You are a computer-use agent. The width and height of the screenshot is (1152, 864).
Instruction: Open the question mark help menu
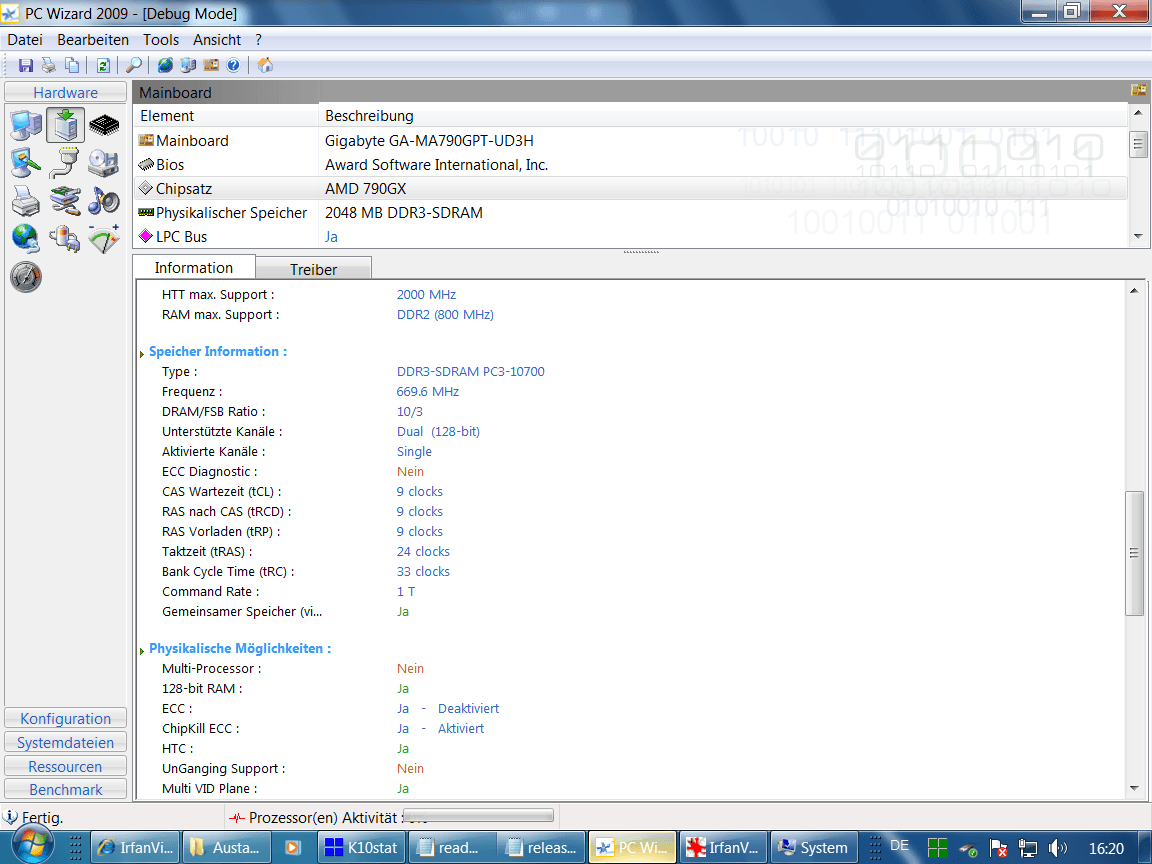pyautogui.click(x=259, y=40)
